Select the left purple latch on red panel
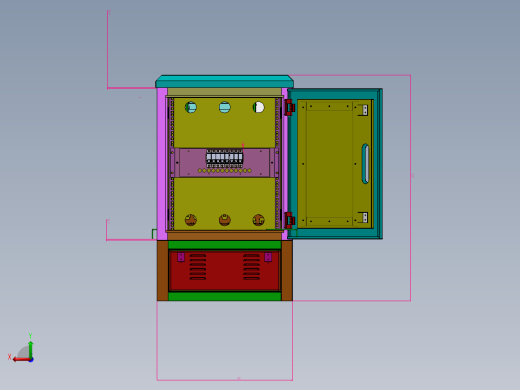Image resolution: width=520 pixels, height=390 pixels. (181, 257)
